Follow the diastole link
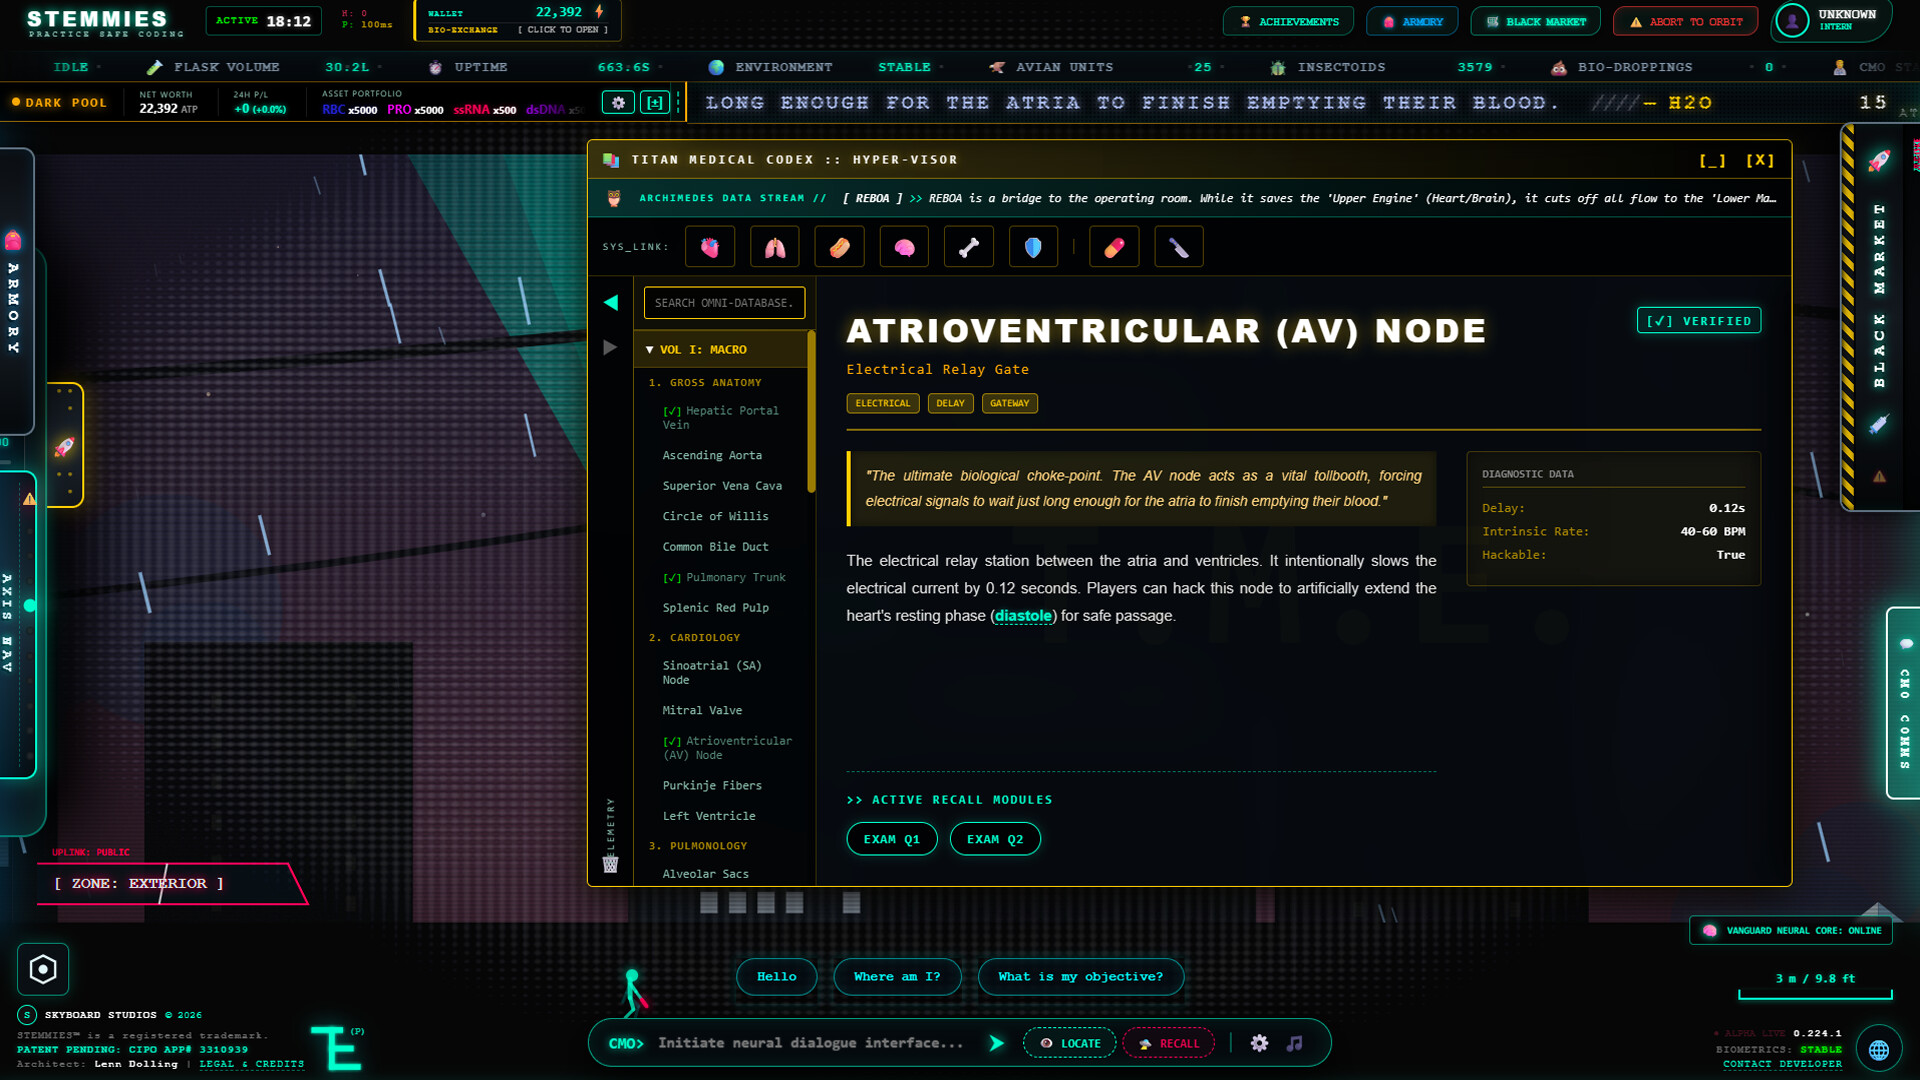Screen dimensions: 1920x1080 [x=1023, y=616]
